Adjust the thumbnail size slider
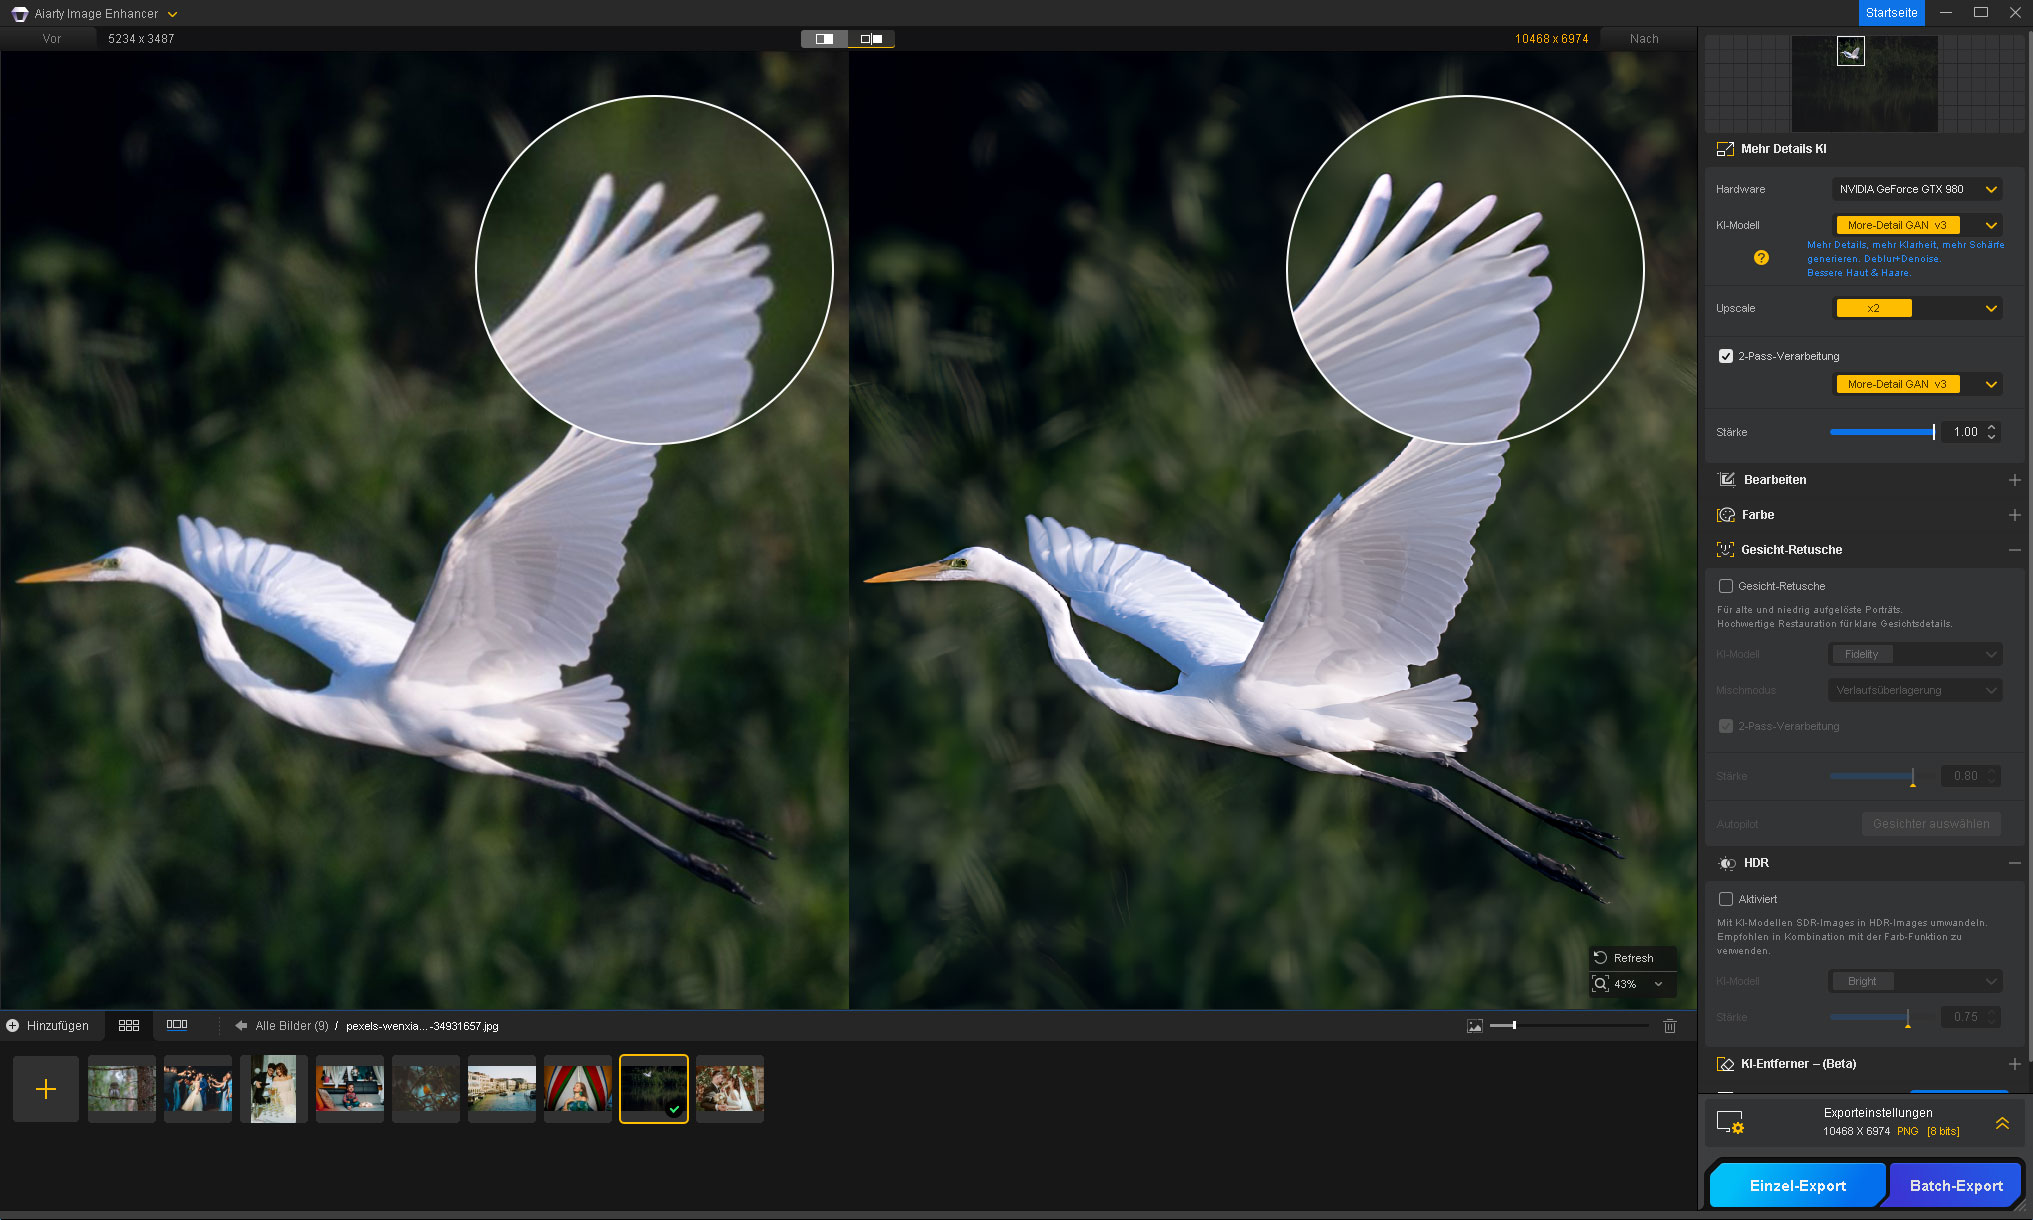This screenshot has height=1220, width=2033. [x=1568, y=1026]
